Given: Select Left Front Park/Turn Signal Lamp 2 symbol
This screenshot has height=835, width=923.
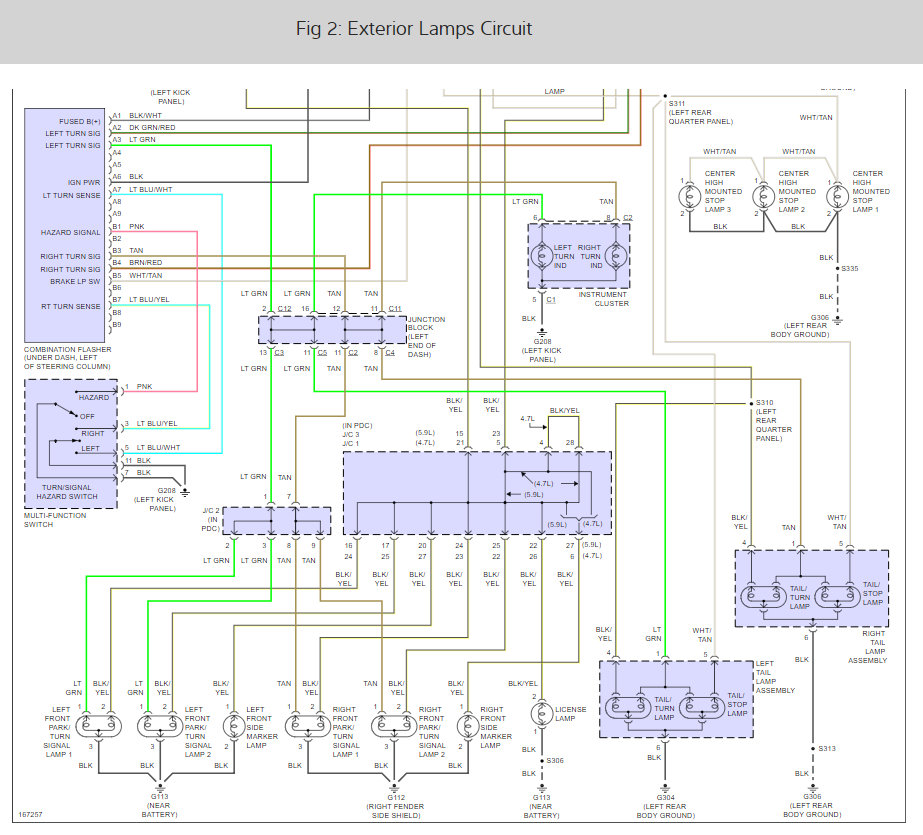Looking at the screenshot, I should pyautogui.click(x=160, y=726).
